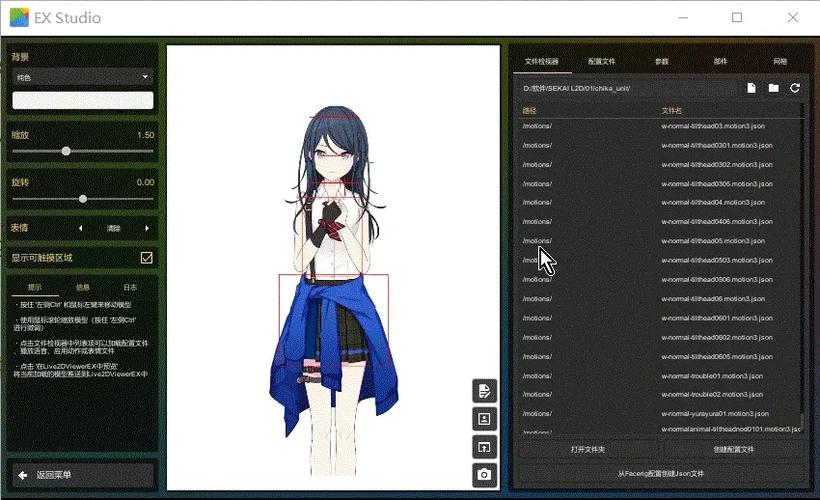Maximize the EX Studio window
Screen dimensions: 820x500
coord(737,18)
